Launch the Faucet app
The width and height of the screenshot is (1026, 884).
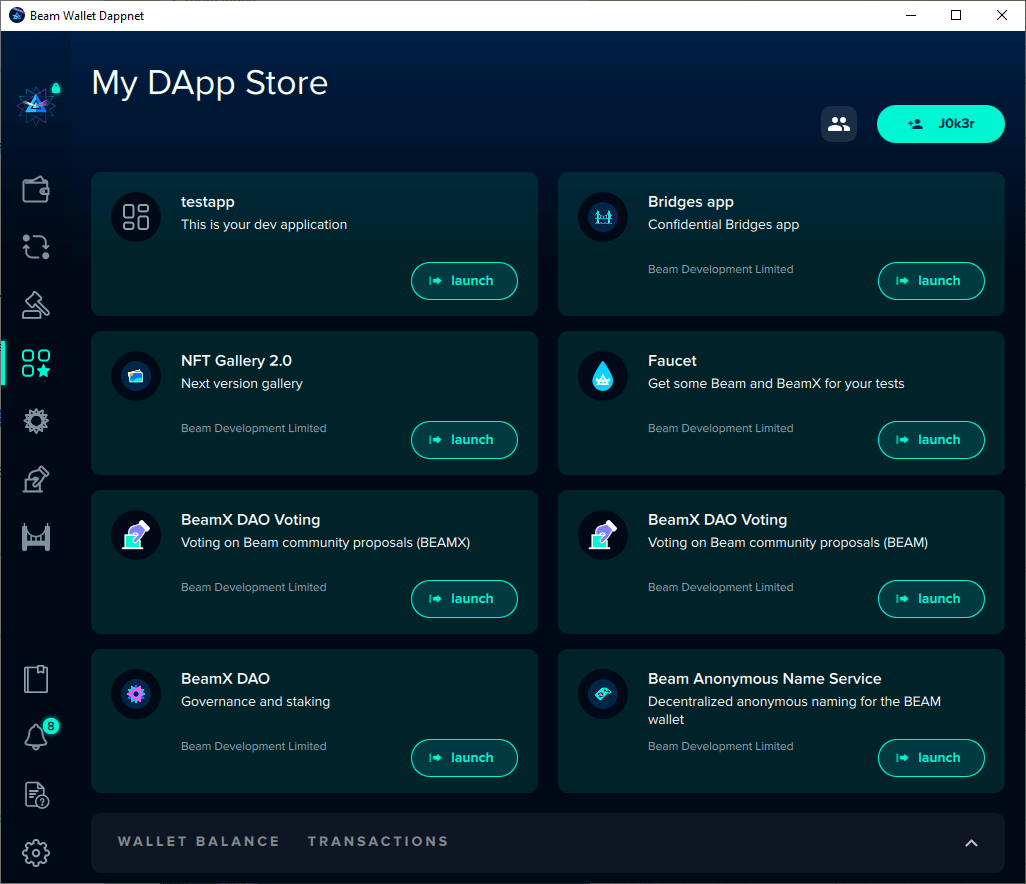(931, 440)
